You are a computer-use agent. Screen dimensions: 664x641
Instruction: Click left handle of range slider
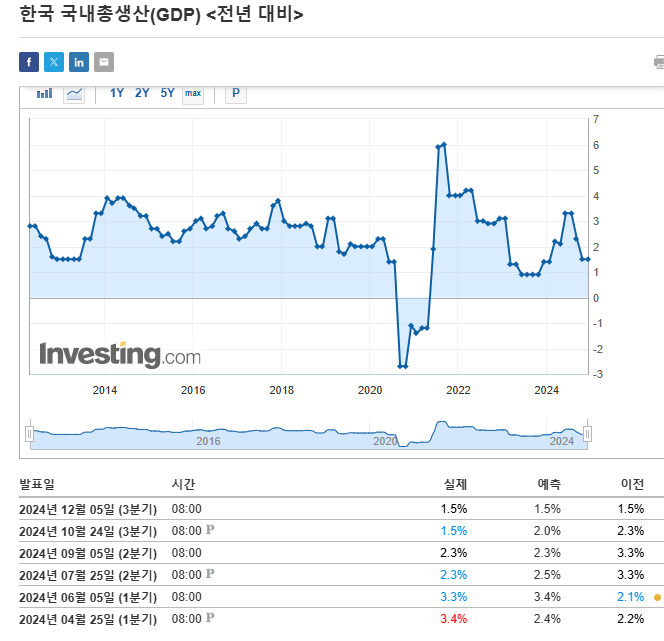(x=30, y=433)
